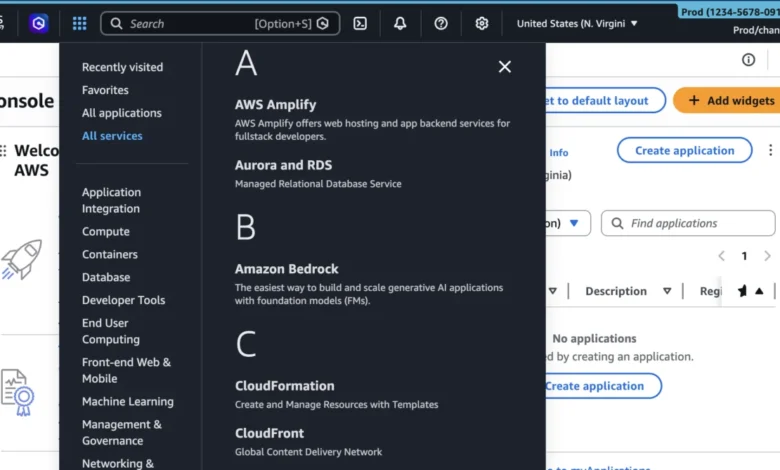Open the services grid menu icon
This screenshot has width=780, height=470.
(79, 23)
